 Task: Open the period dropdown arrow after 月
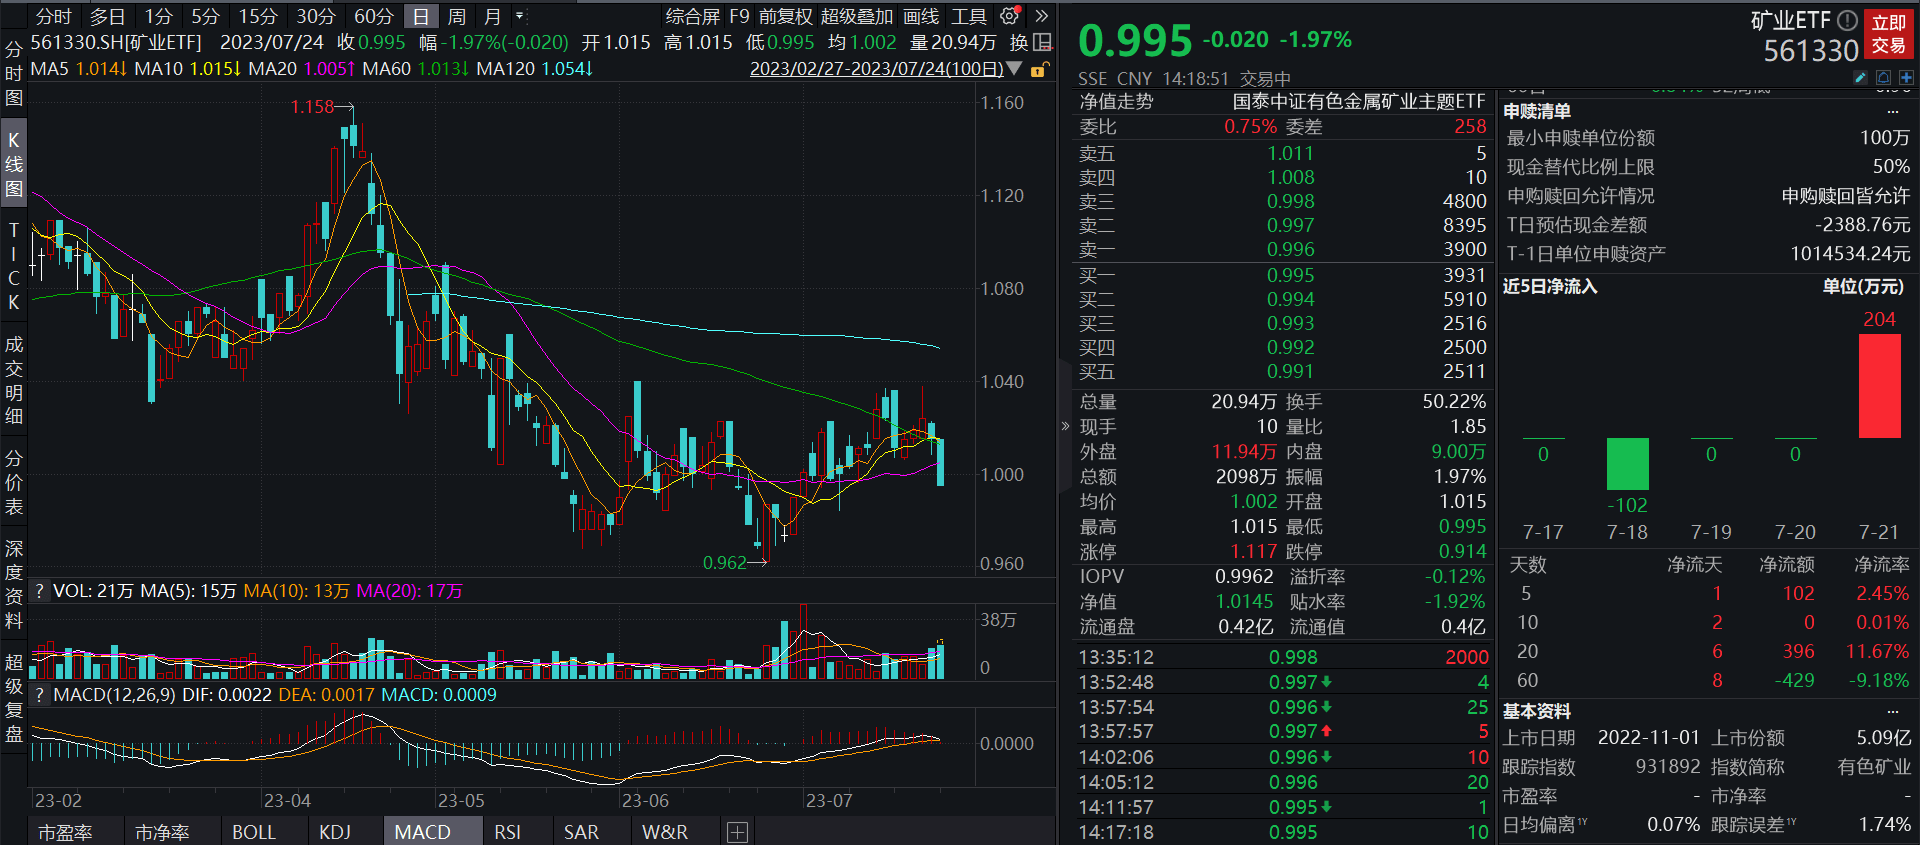point(519,16)
